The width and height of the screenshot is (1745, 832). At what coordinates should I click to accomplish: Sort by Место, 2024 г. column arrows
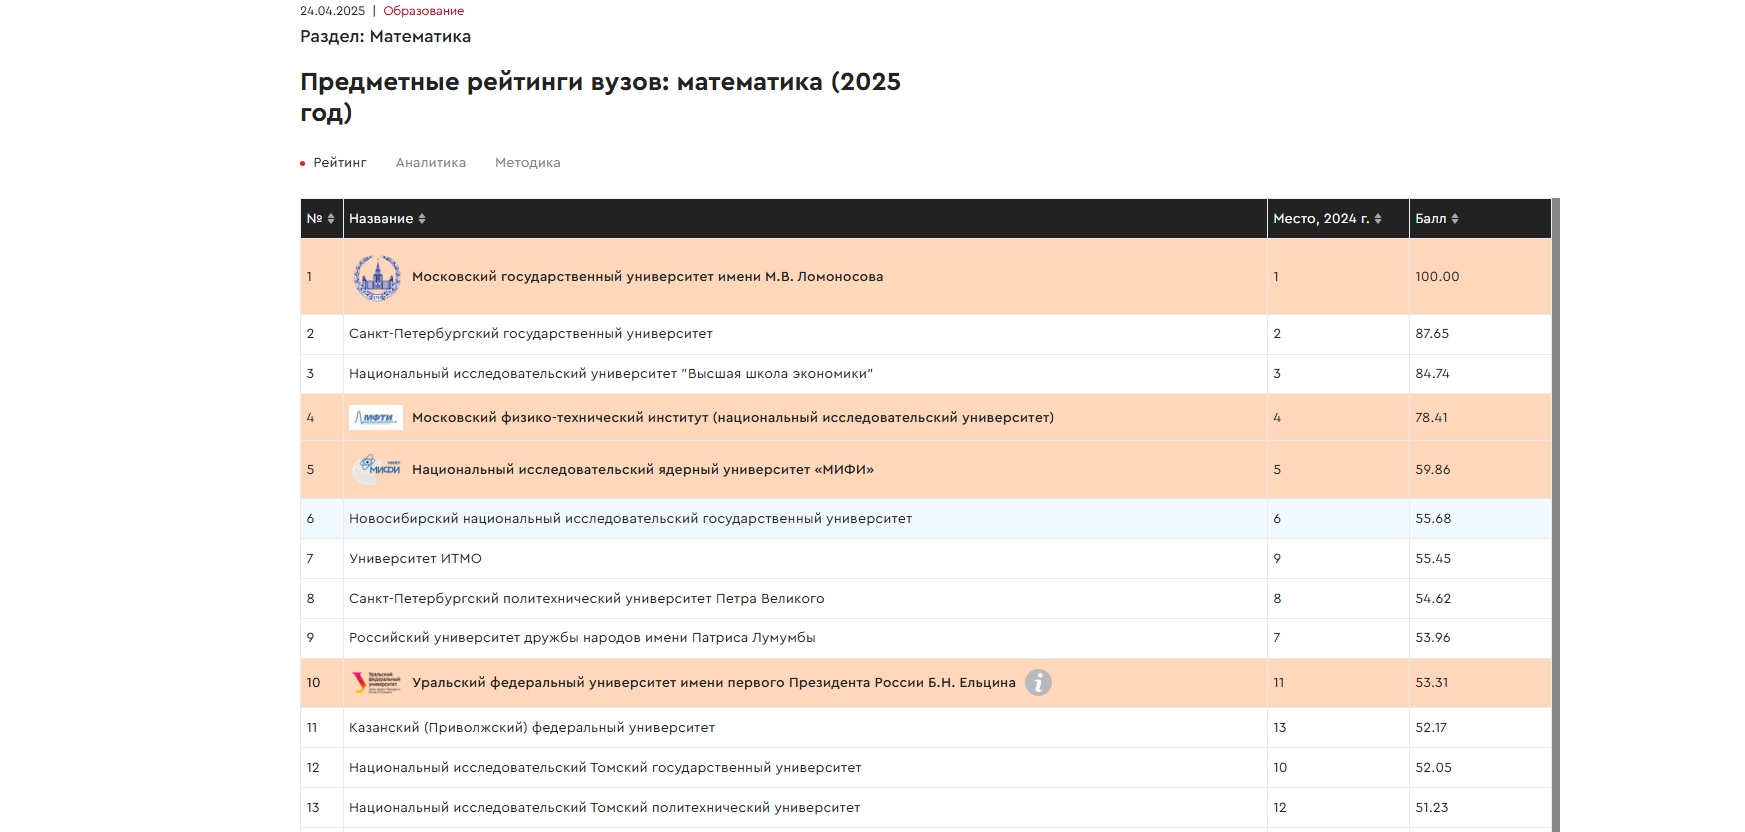point(1378,219)
